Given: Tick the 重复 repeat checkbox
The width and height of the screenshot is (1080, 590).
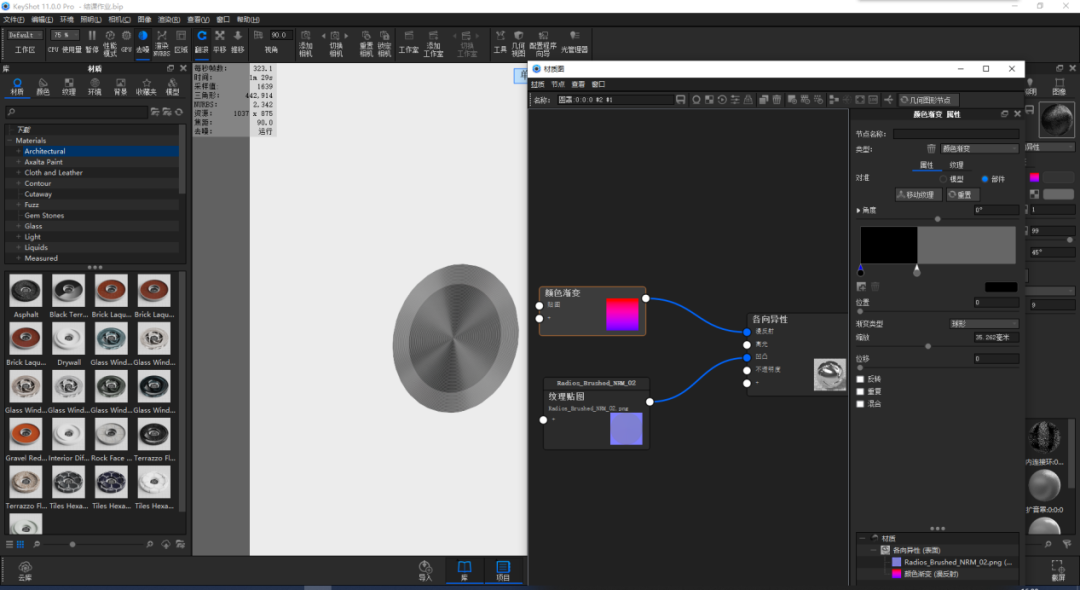Looking at the screenshot, I should [x=860, y=391].
